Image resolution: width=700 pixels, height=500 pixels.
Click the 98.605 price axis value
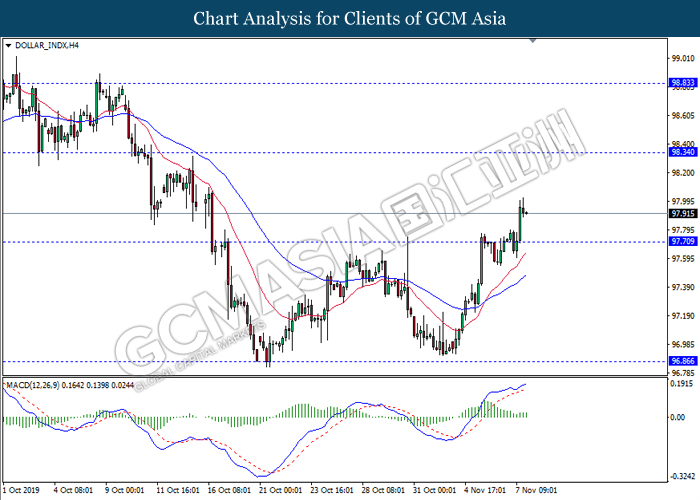(683, 116)
